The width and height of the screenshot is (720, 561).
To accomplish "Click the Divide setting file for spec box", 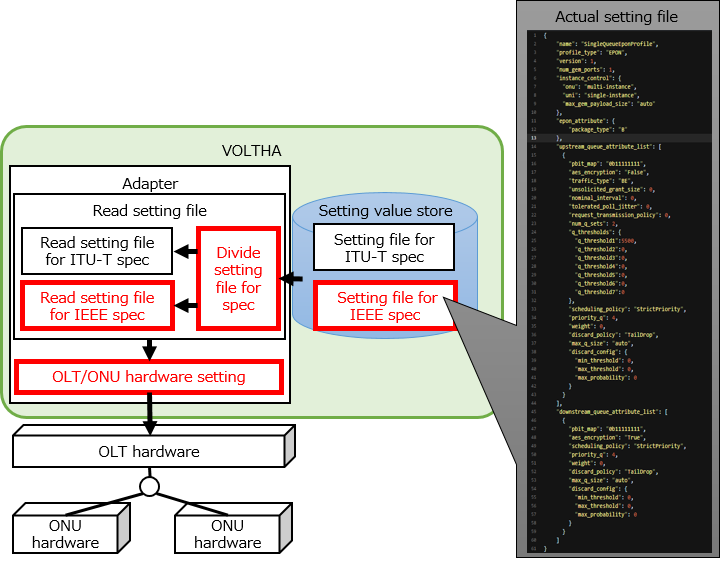I will click(x=238, y=278).
